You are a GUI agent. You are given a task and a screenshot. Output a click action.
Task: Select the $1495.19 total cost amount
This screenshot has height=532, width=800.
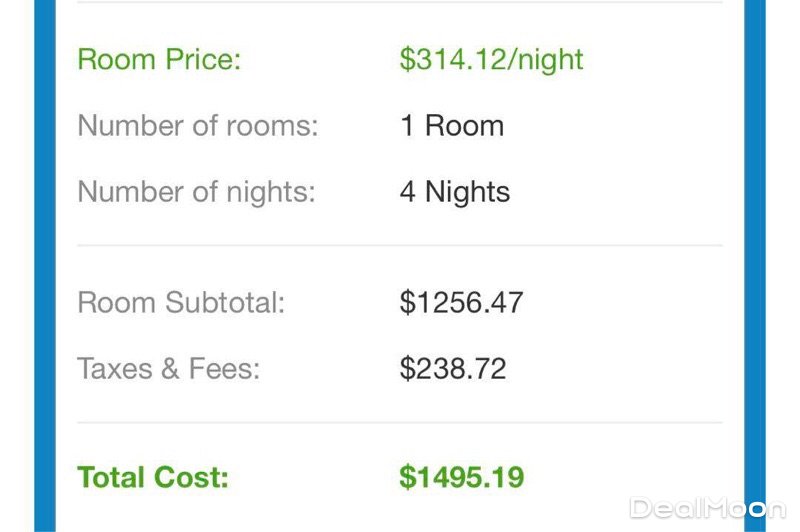[x=461, y=477]
